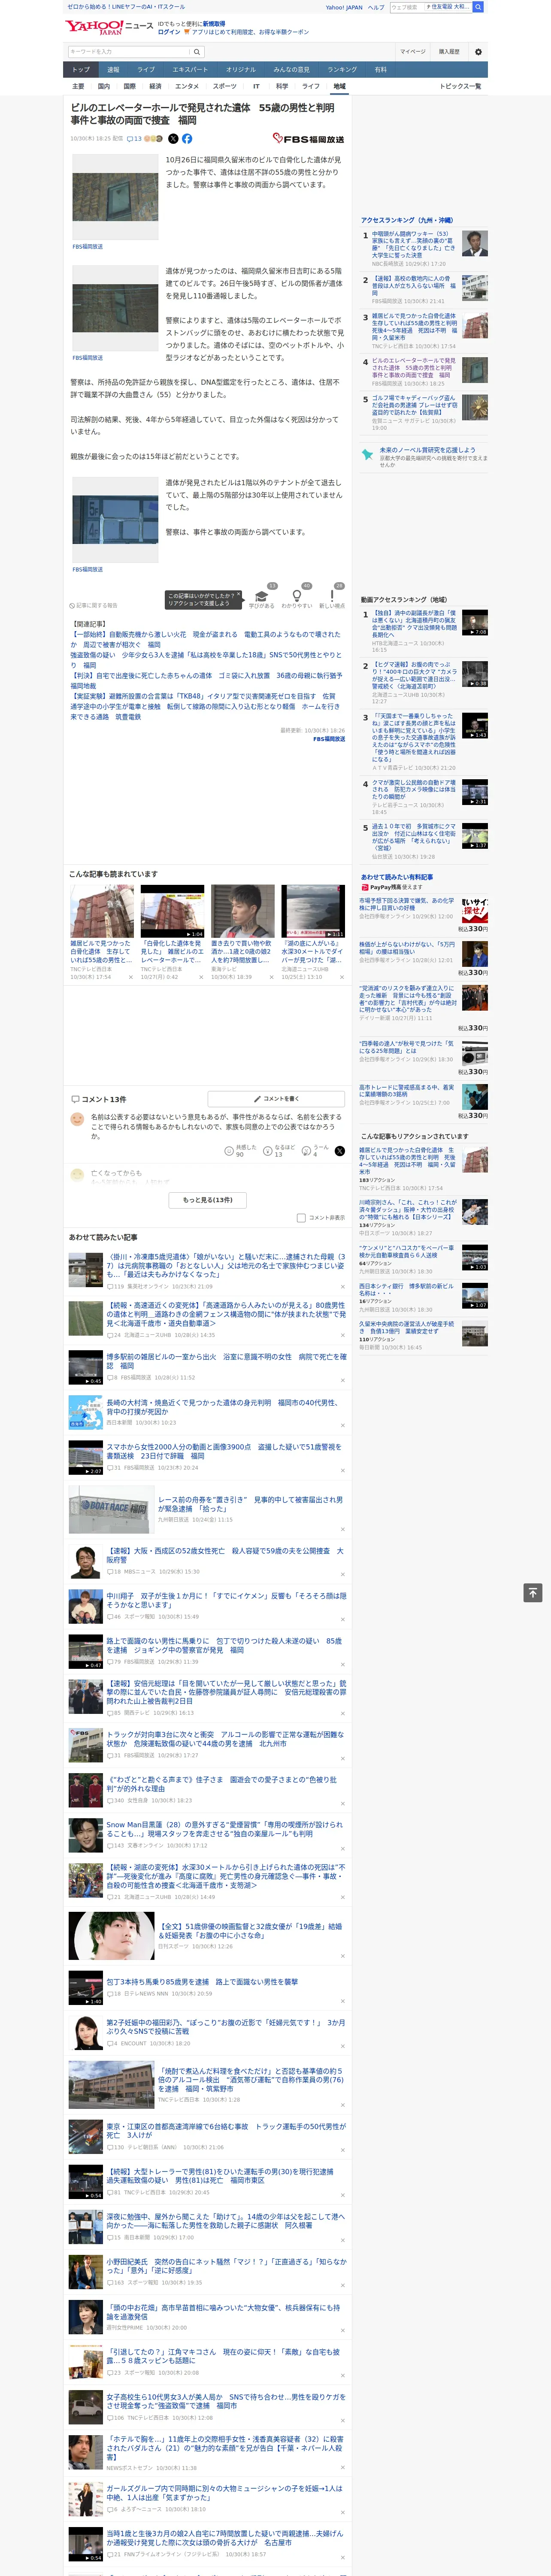This screenshot has width=551, height=2576.
Task: Click 共感した smiley on first comment
Action: [229, 1151]
